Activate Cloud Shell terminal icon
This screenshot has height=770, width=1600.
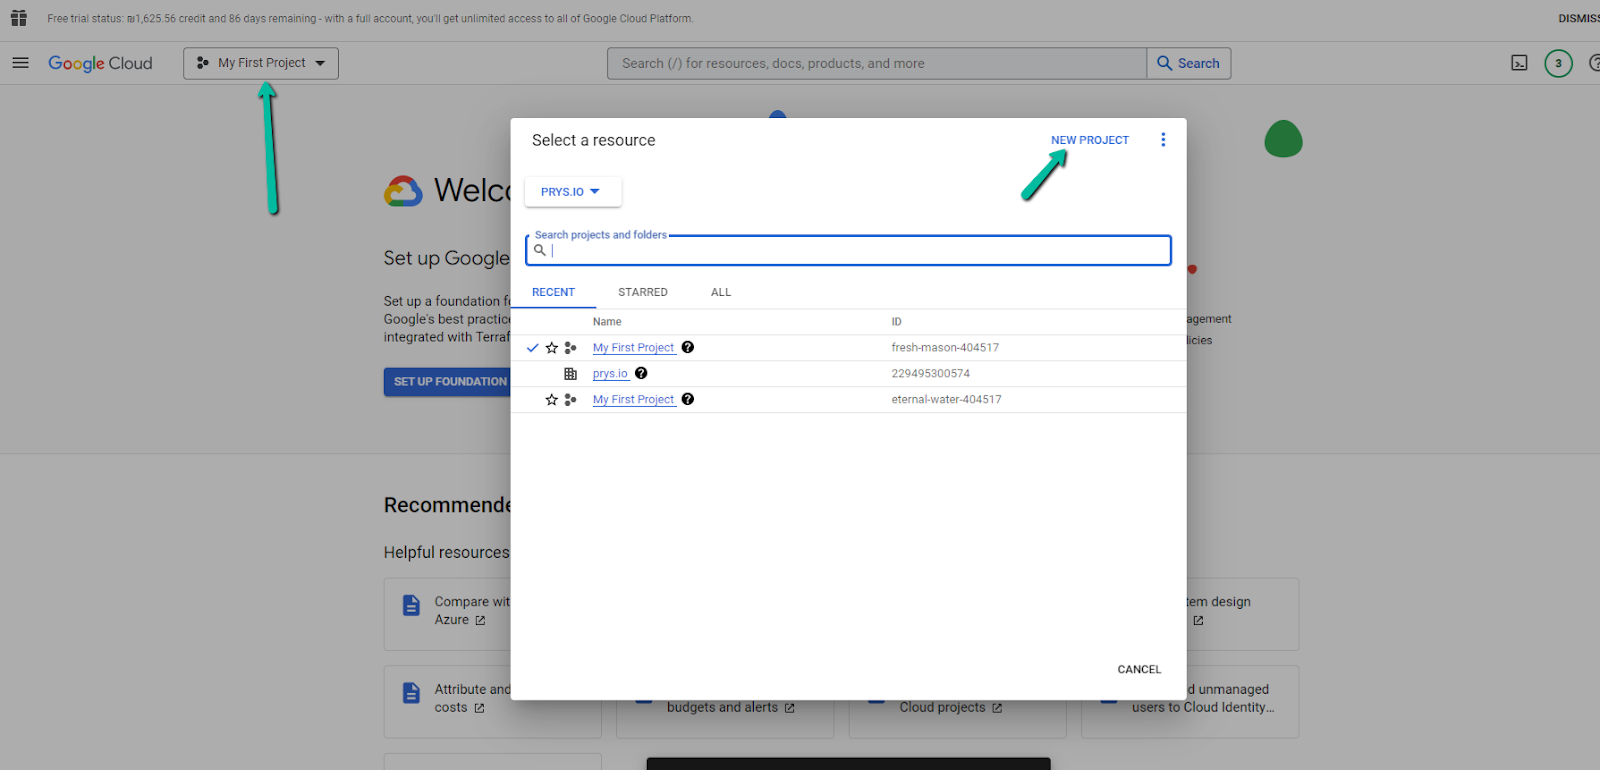(1519, 63)
